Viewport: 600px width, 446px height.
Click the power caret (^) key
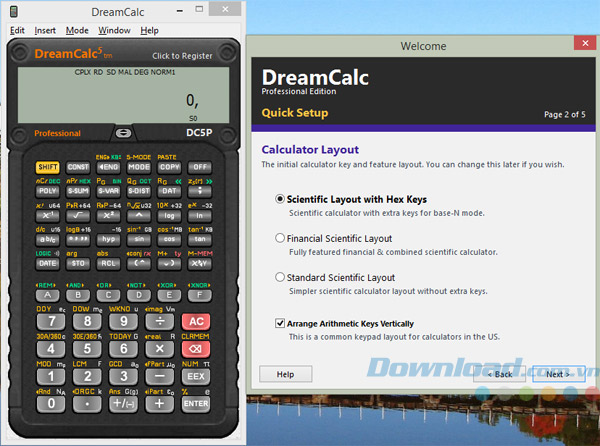(139, 216)
